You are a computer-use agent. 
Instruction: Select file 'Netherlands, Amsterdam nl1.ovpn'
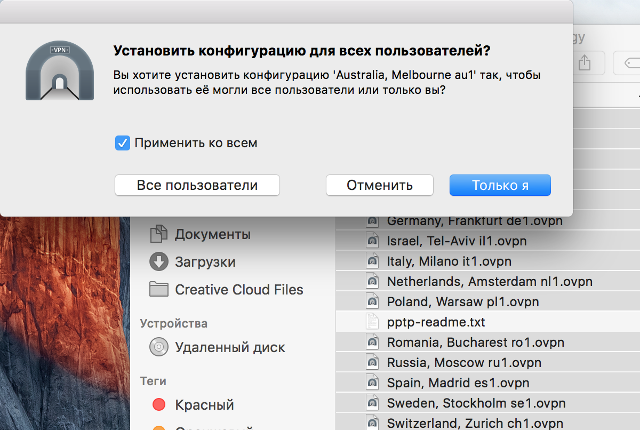490,281
